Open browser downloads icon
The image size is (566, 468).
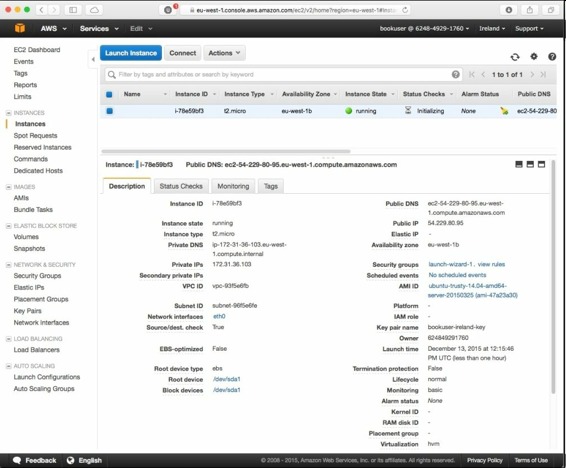[x=509, y=10]
